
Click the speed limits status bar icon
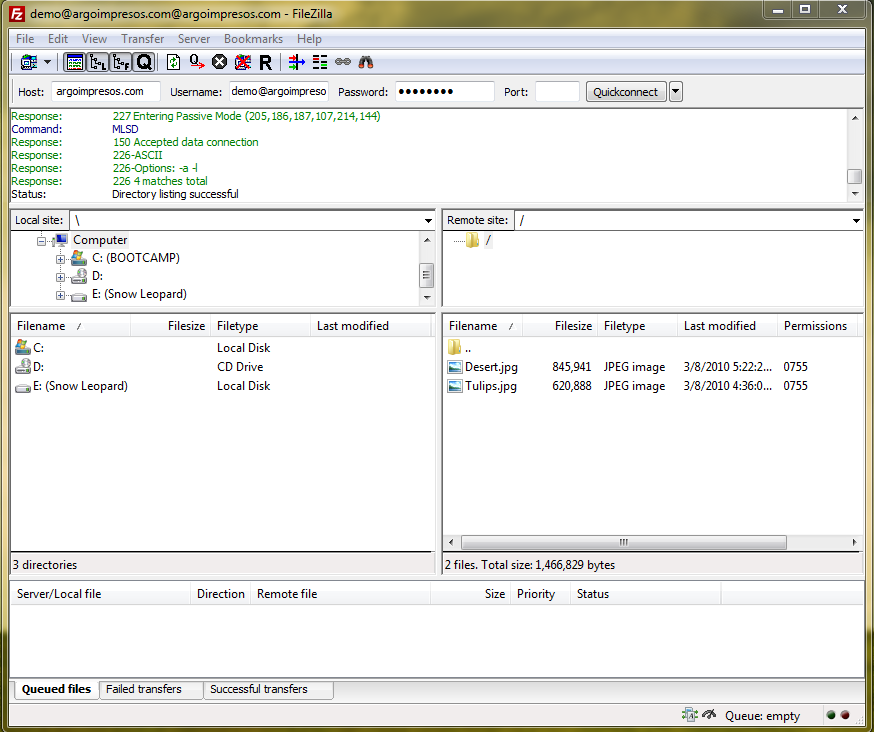pyautogui.click(x=709, y=714)
